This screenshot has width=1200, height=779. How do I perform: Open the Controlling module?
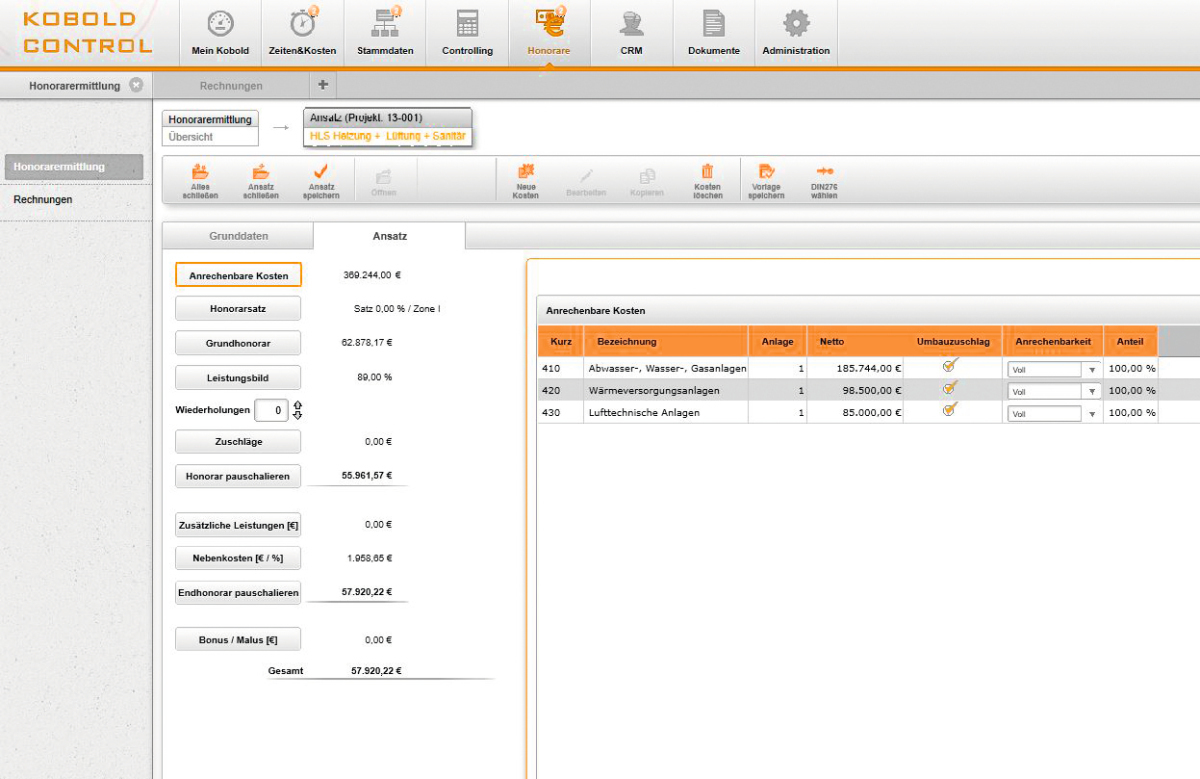pos(467,33)
